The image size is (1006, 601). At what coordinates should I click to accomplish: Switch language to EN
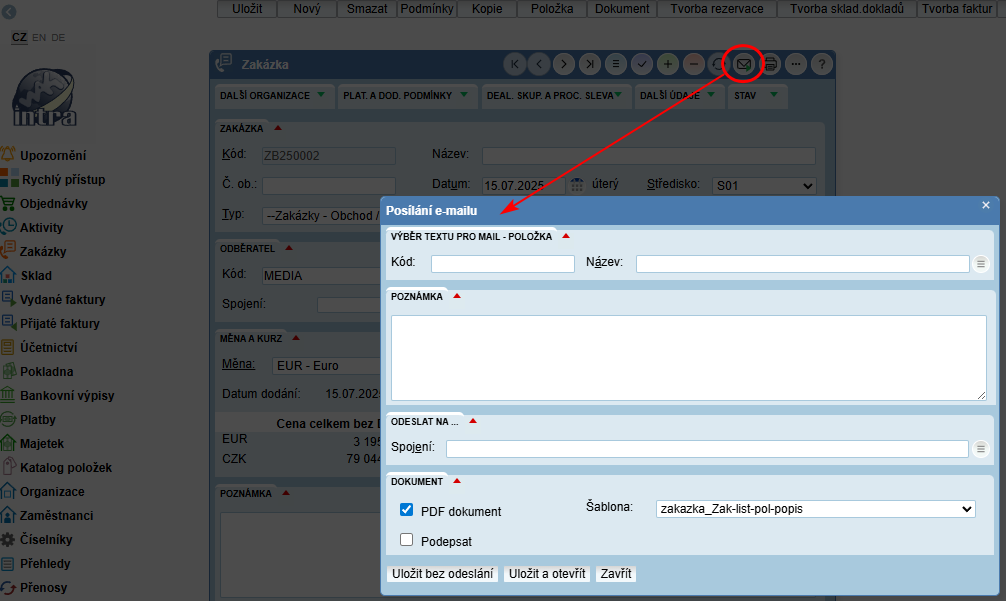(39, 37)
